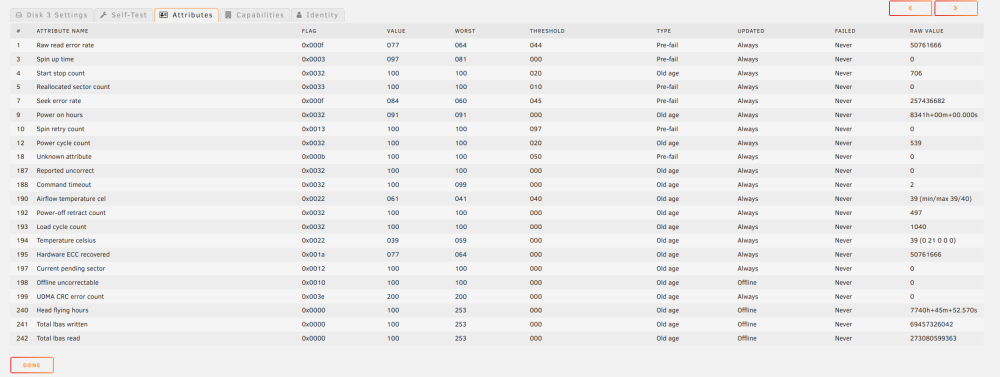Click threshold value 097
Screen dimensions: 1000x377
(x=536, y=129)
